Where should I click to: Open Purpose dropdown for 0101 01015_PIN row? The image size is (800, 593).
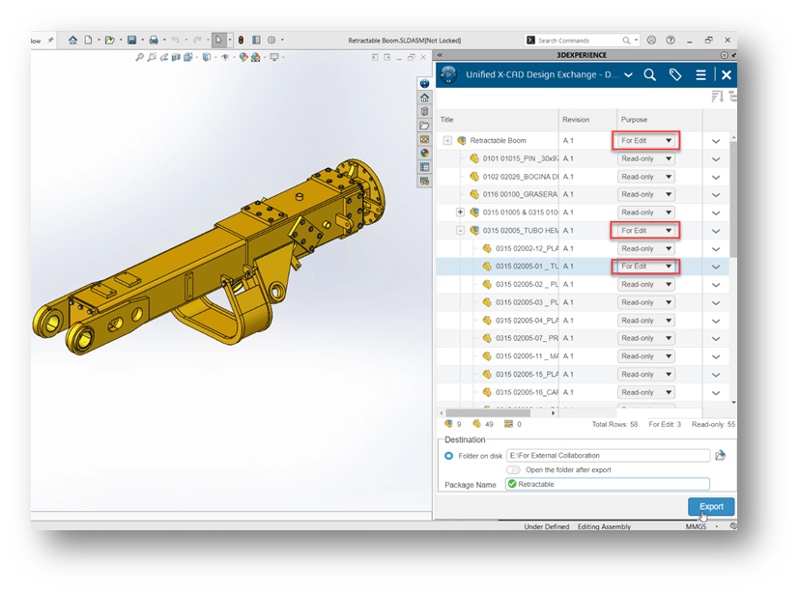[646, 159]
